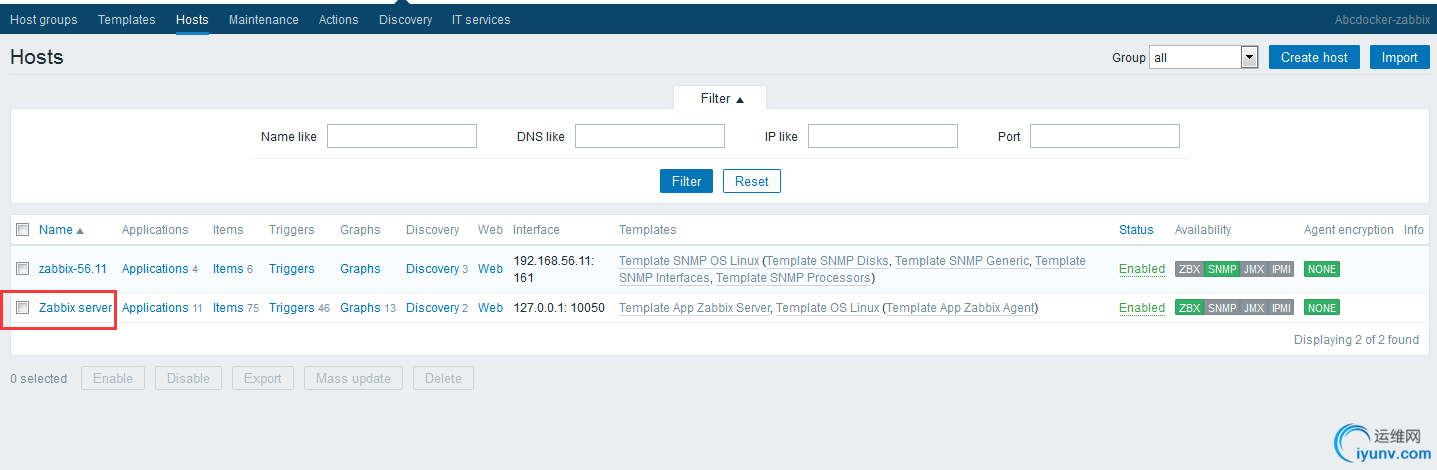1437x470 pixels.
Task: Open the Template App Zabbix Agent link
Action: coord(961,308)
